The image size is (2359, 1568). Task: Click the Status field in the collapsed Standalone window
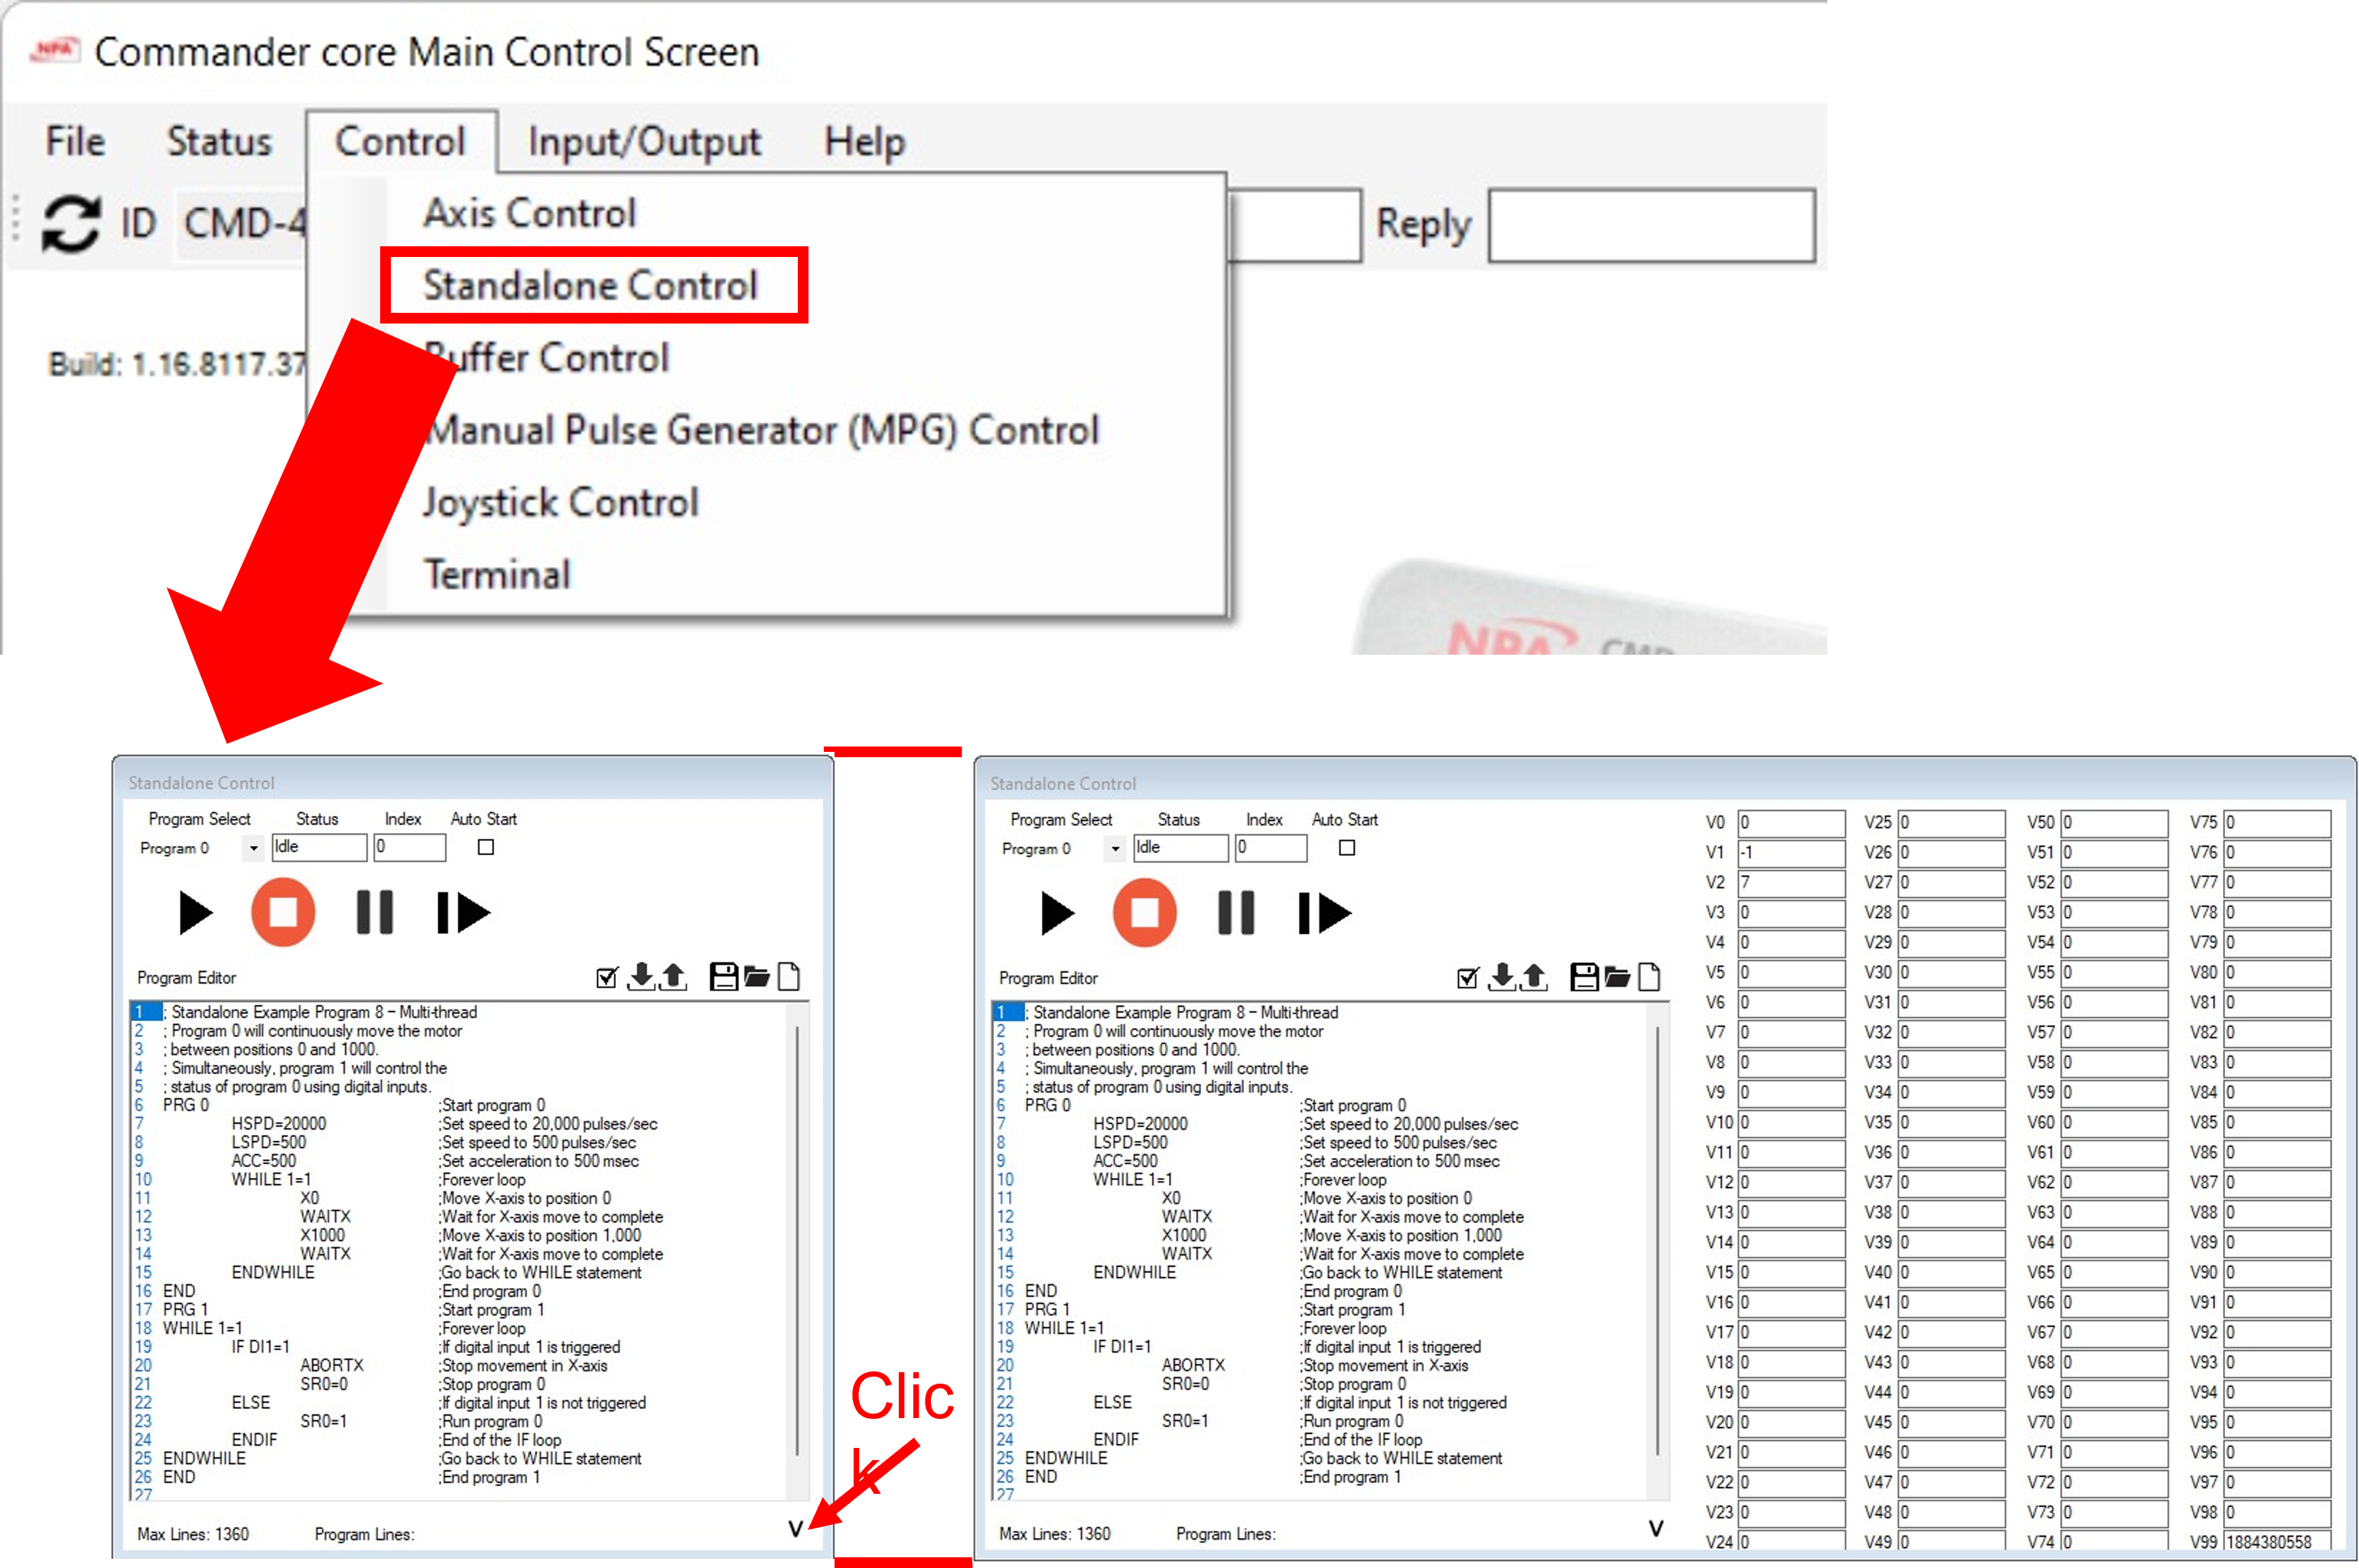click(319, 847)
